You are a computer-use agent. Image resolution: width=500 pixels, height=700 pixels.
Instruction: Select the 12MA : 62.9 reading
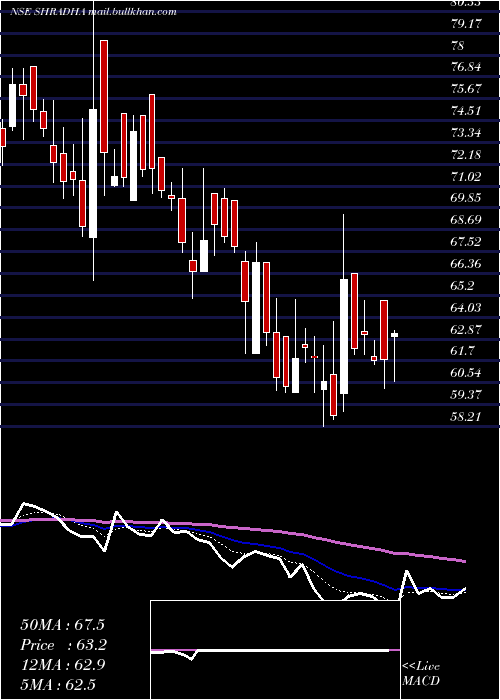(x=63, y=665)
